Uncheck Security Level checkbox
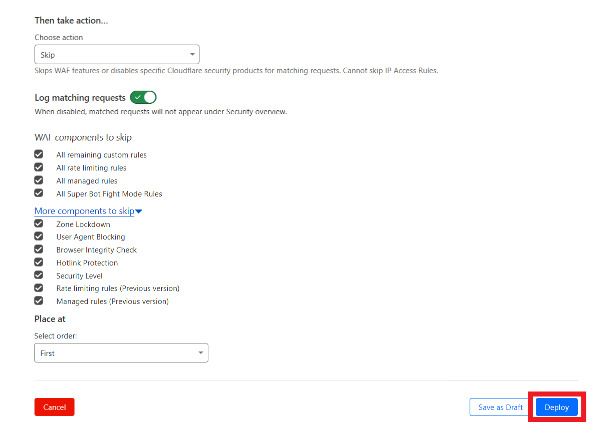Screen dimensions: 610x433 39,275
